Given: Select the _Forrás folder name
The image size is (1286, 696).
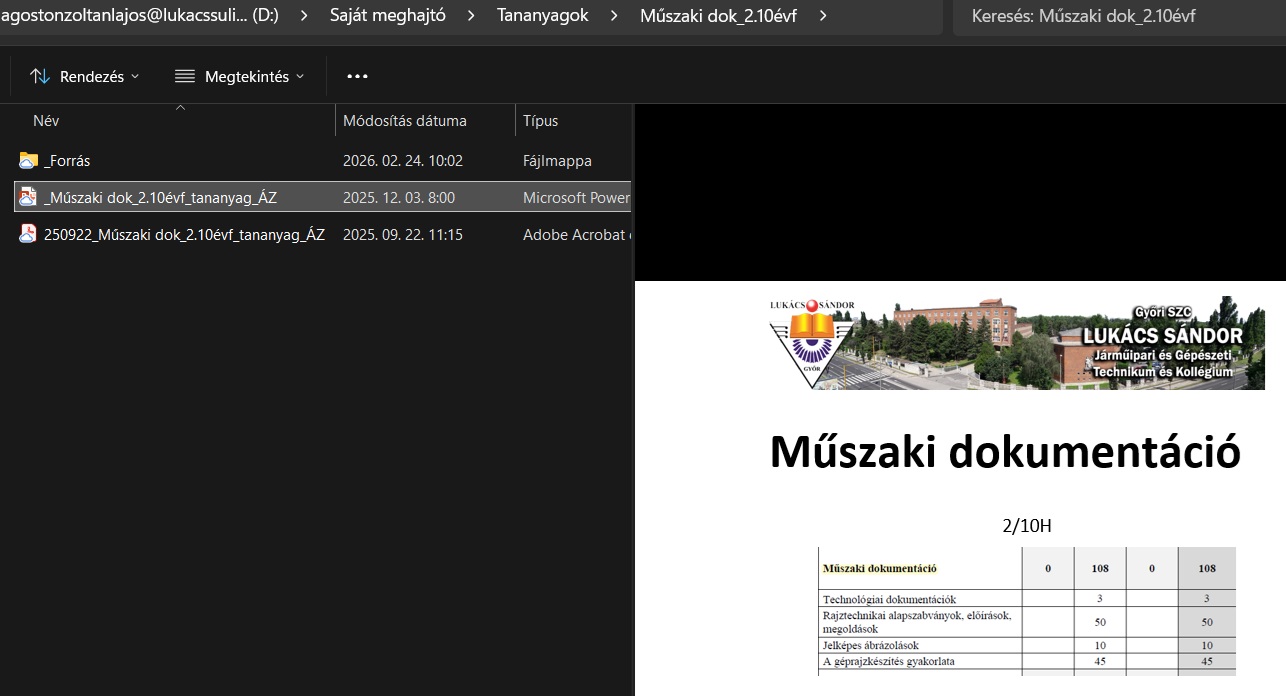Looking at the screenshot, I should coord(67,160).
